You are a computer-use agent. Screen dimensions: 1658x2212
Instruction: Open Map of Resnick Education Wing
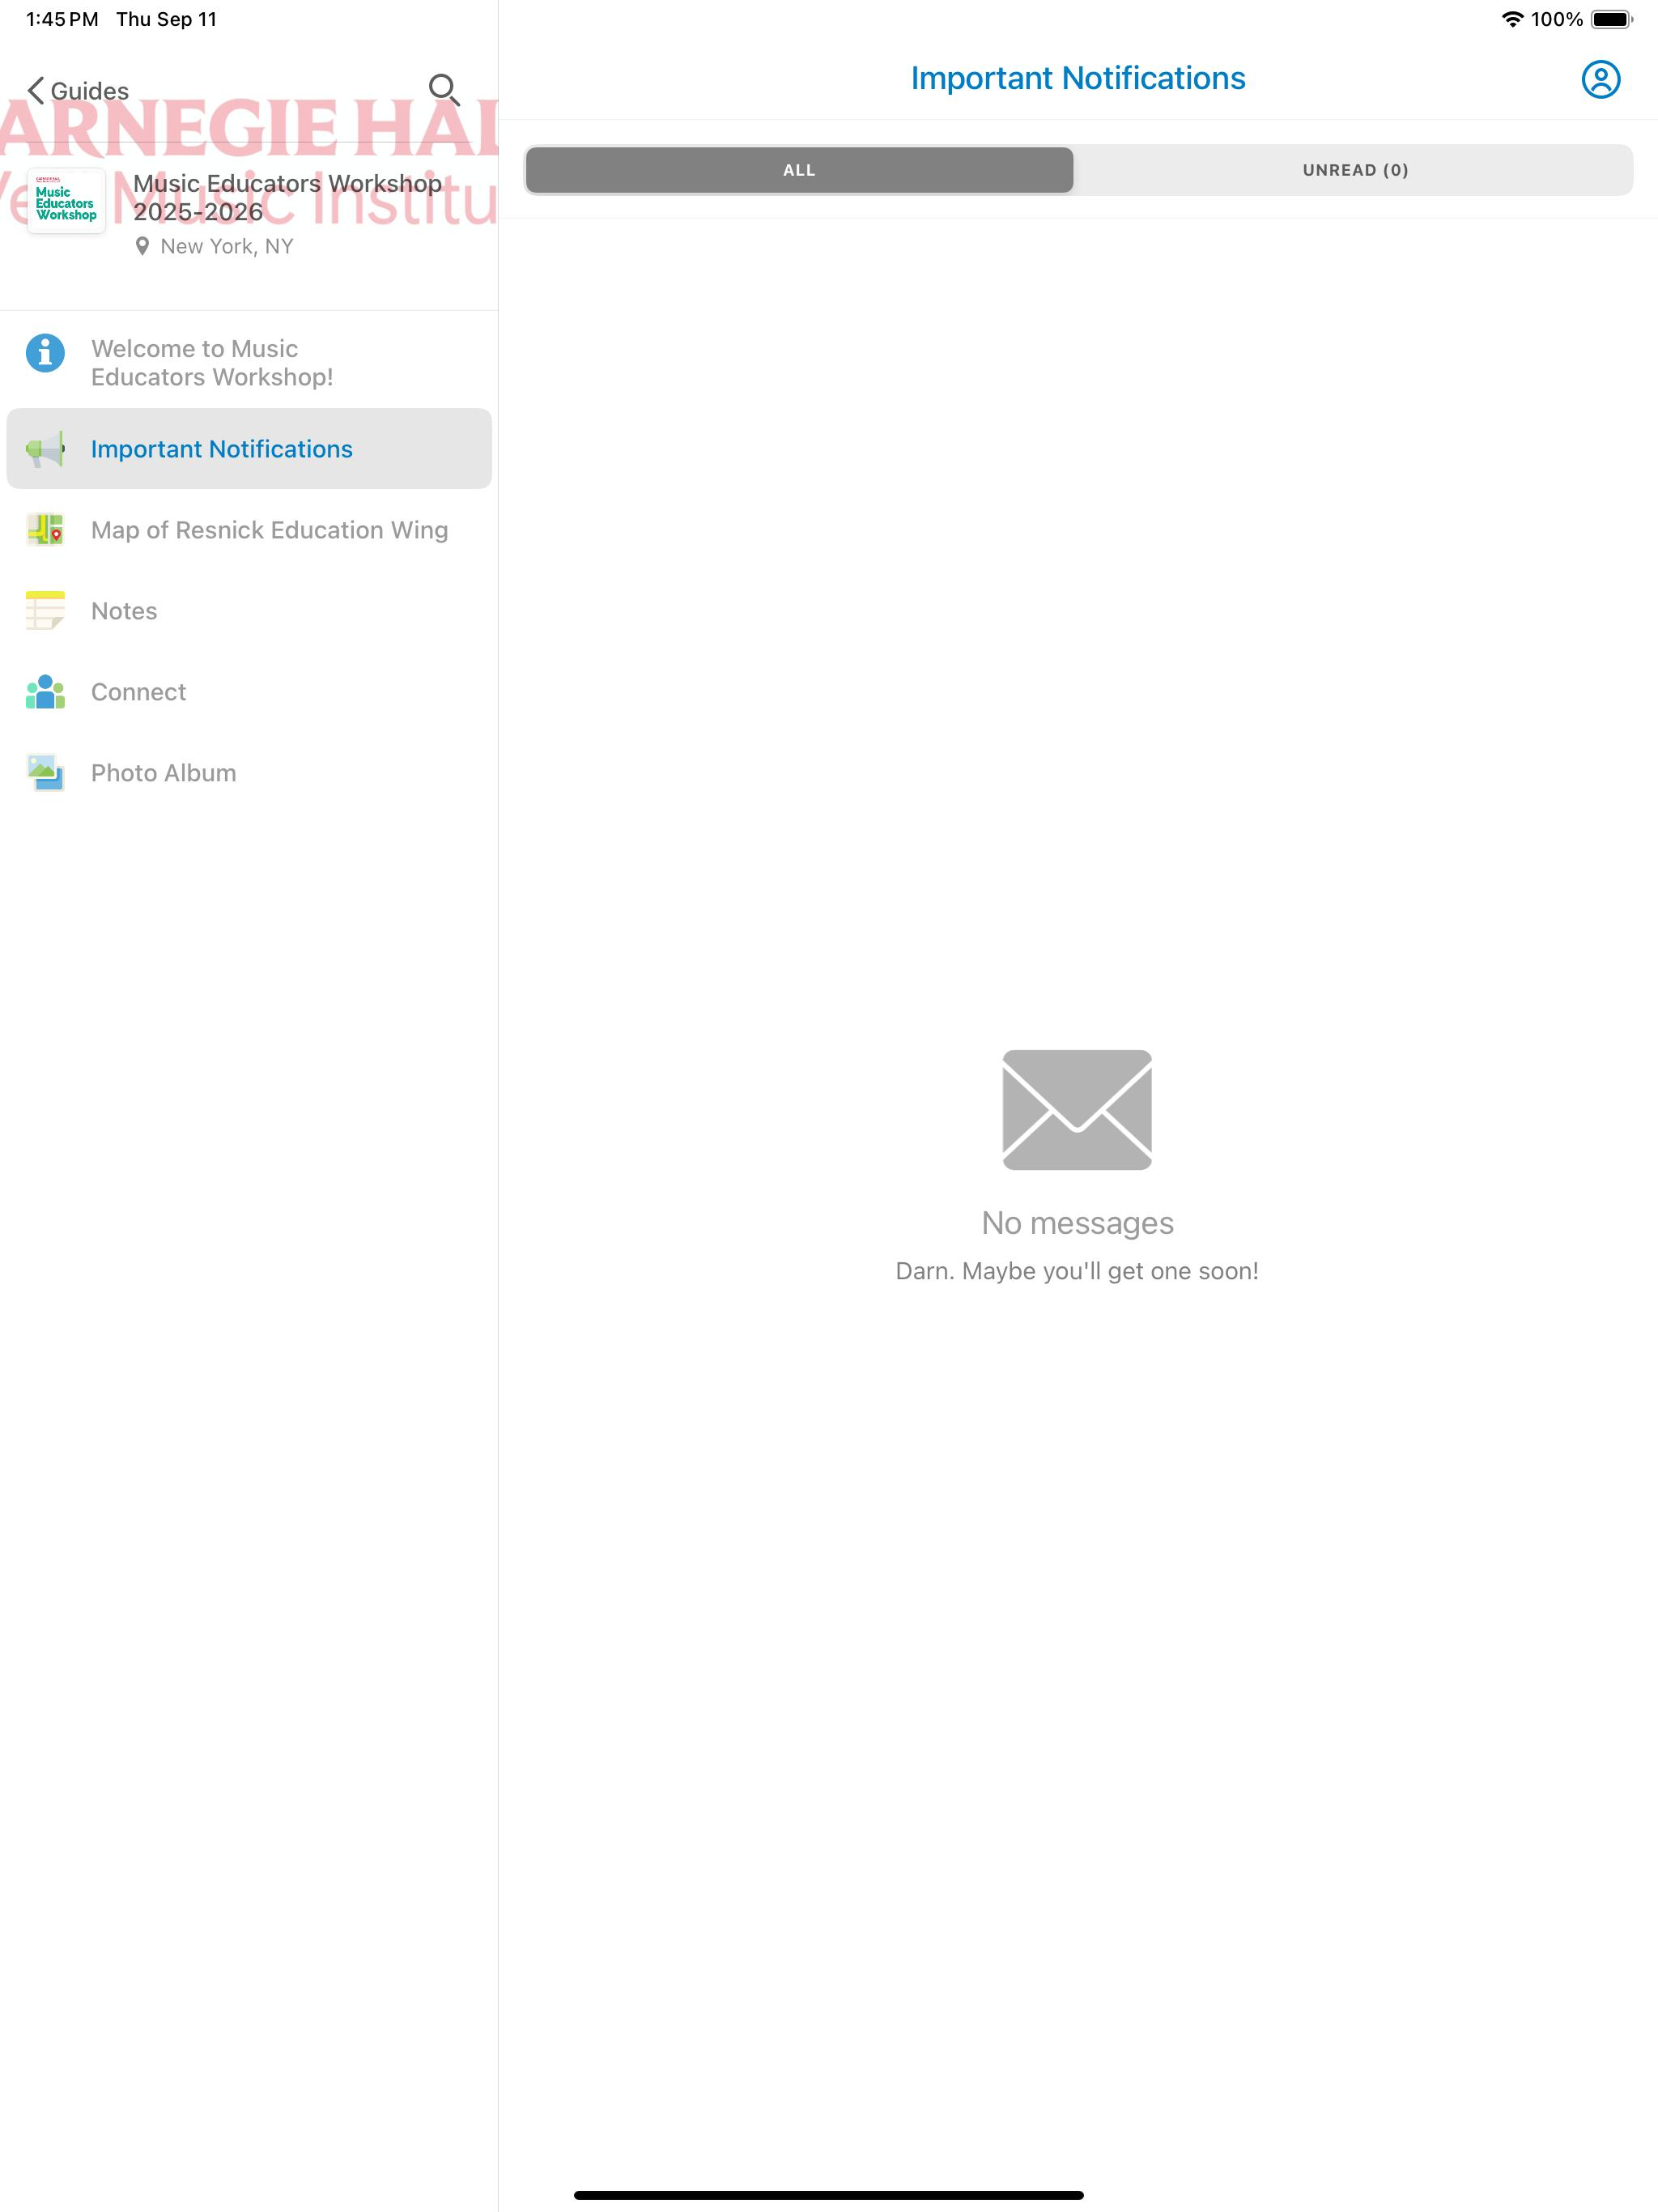(x=249, y=530)
